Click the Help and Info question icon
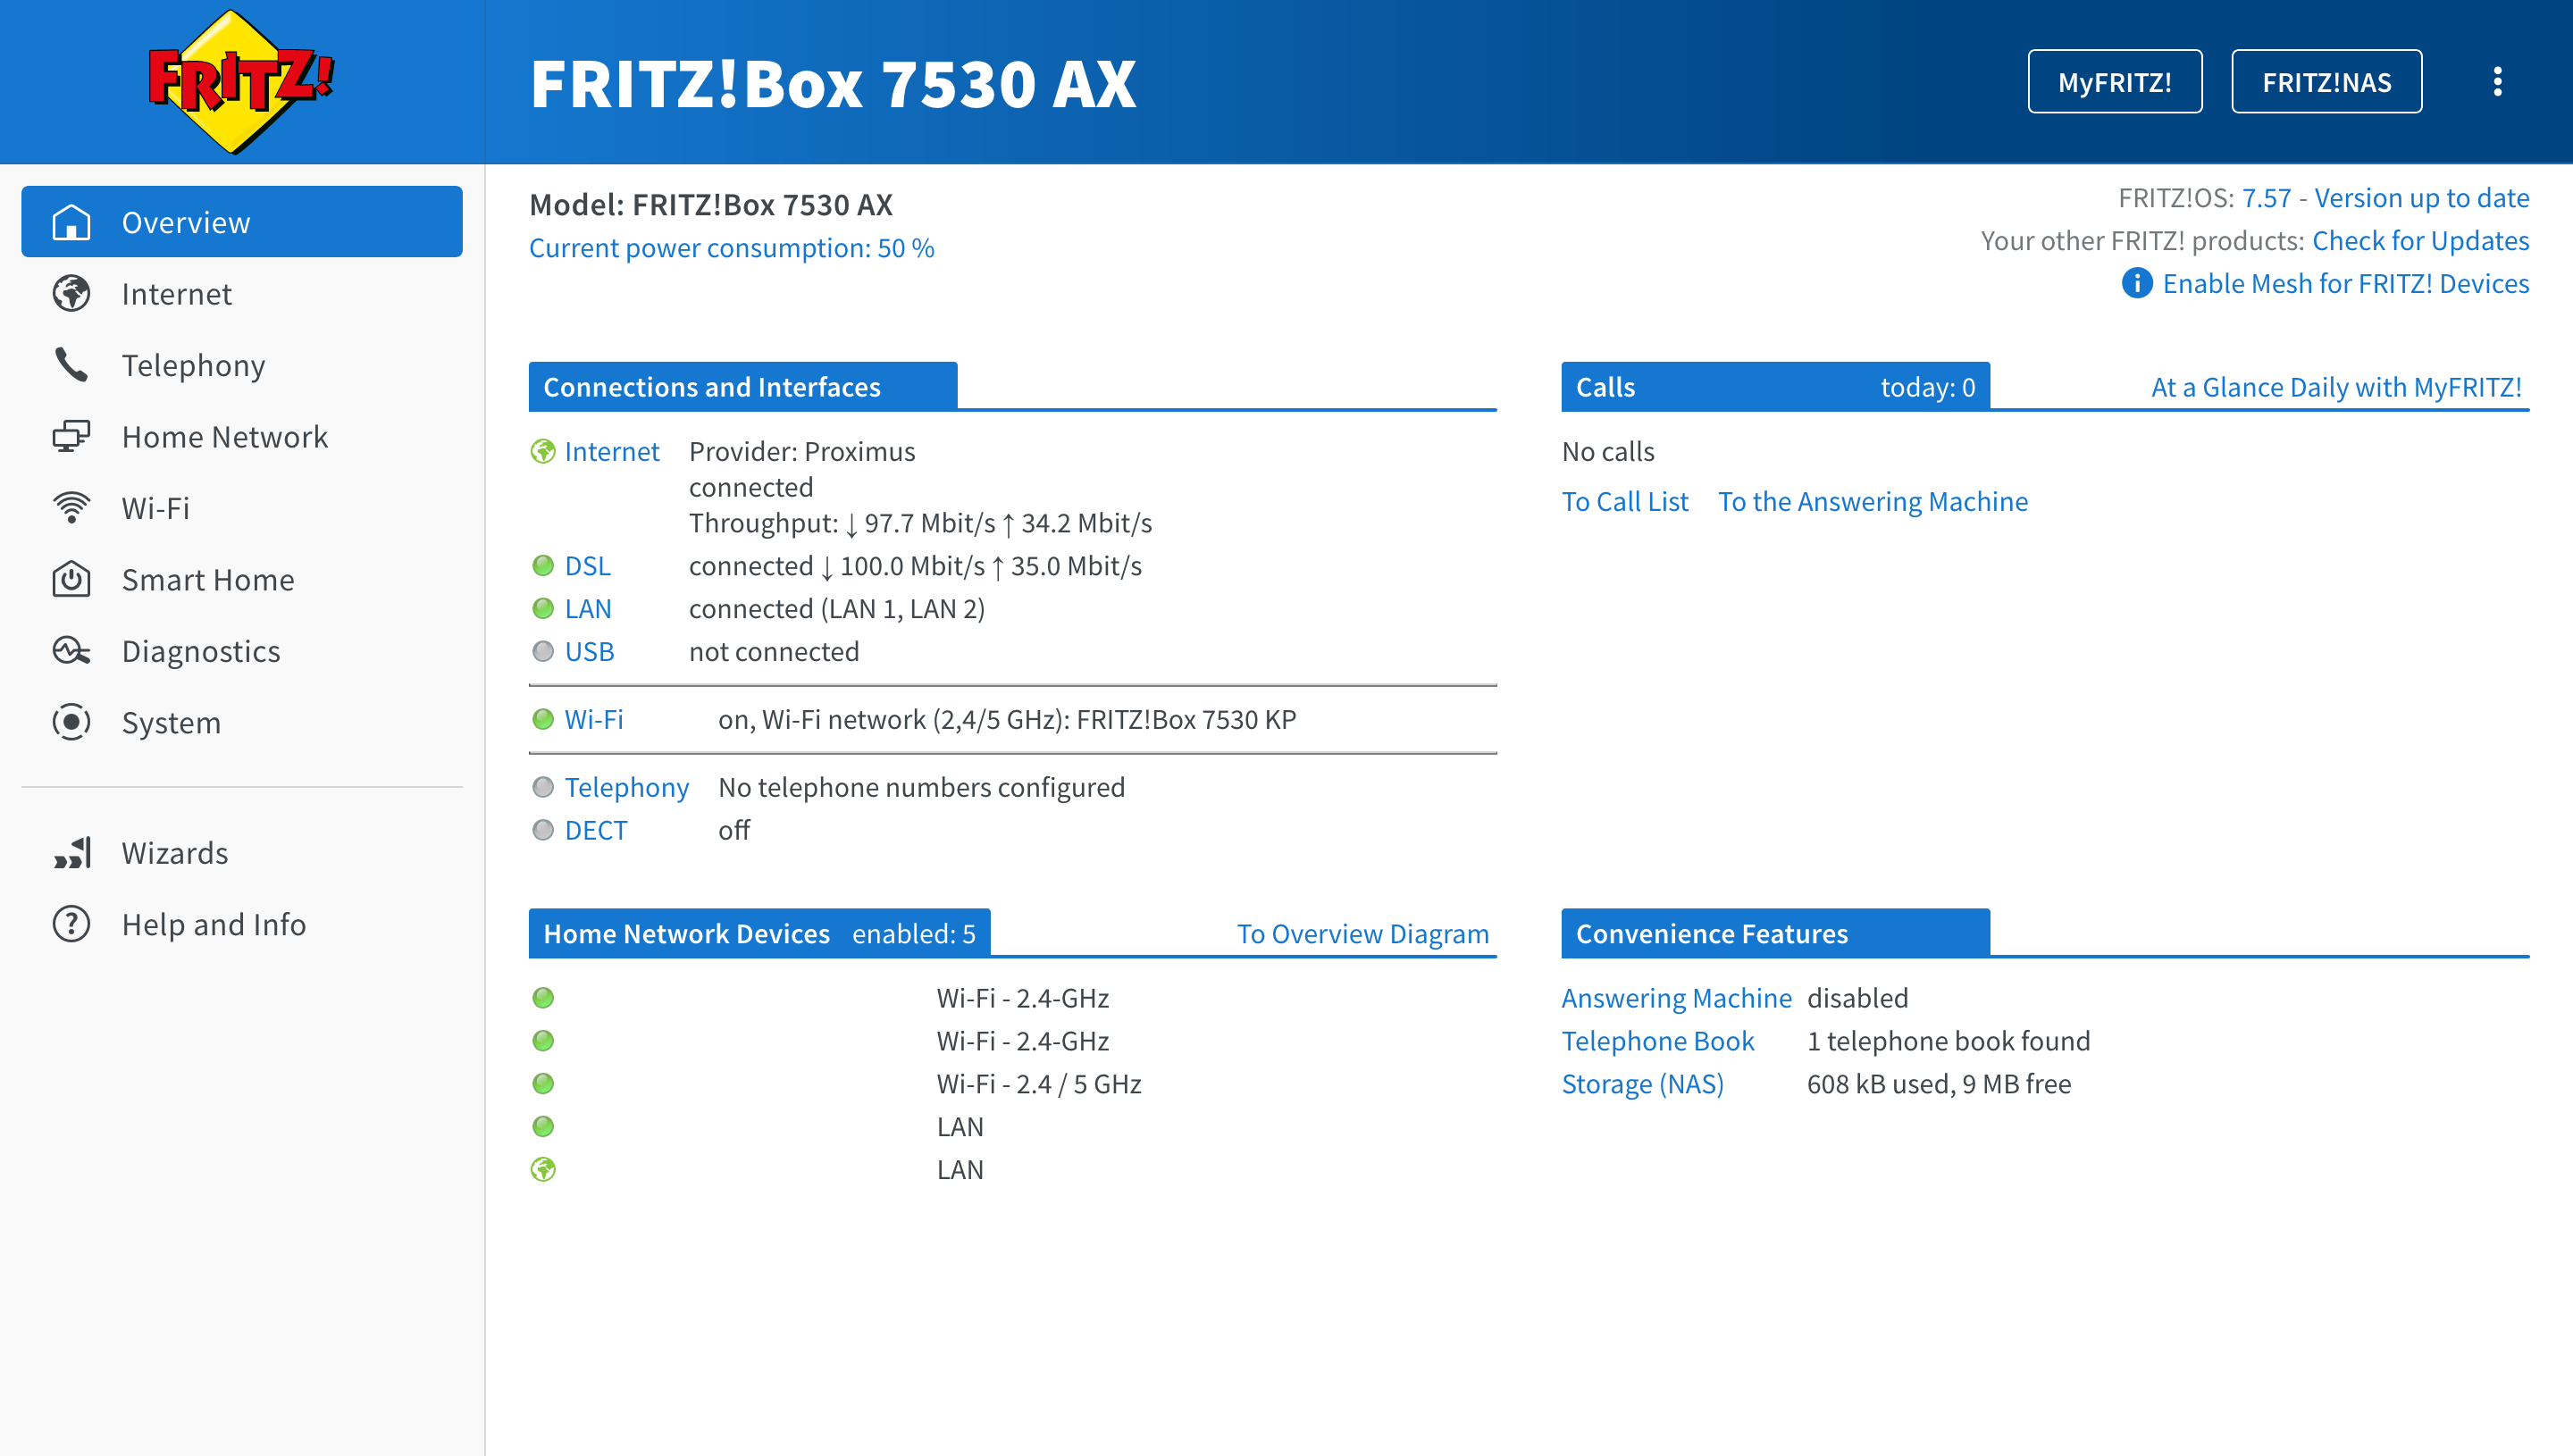2573x1456 pixels. [71, 924]
